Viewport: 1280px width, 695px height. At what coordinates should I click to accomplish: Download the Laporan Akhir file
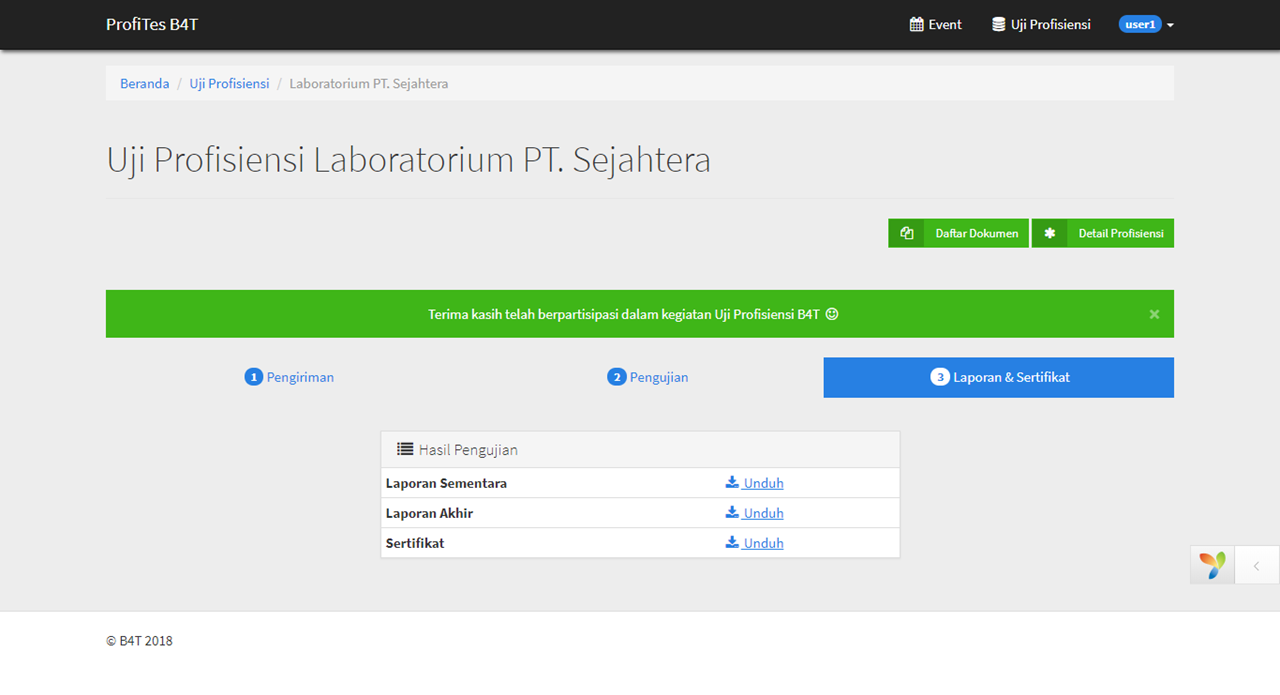click(x=755, y=514)
